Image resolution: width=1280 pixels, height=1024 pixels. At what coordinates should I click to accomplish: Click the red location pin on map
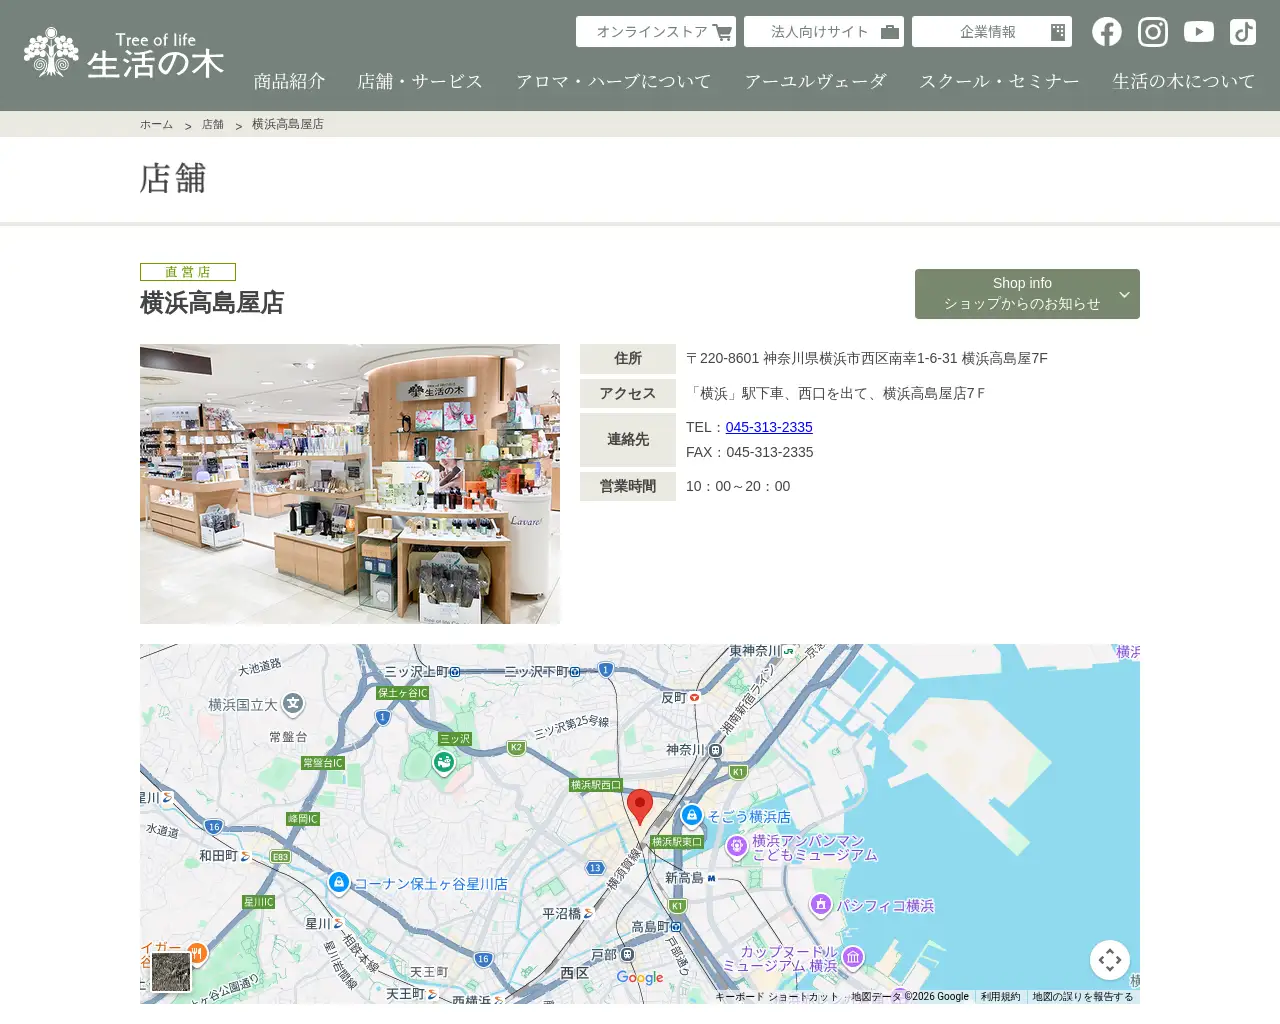[640, 806]
